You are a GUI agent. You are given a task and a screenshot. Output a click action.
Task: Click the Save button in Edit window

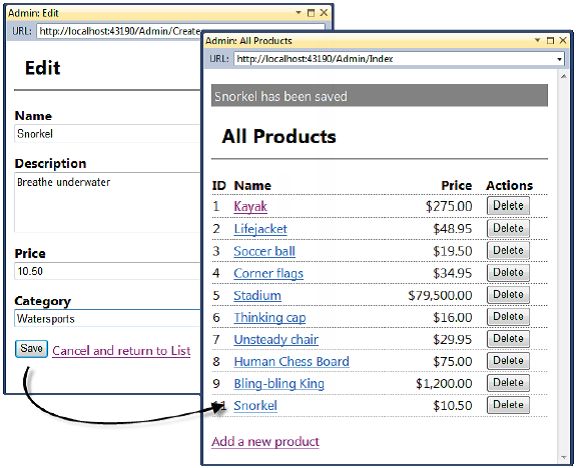[x=31, y=349]
